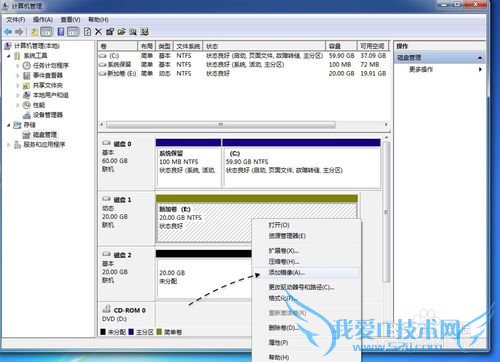The height and width of the screenshot is (362, 500).
Task: Click the Properties icon beside the X
Action: click(x=110, y=32)
